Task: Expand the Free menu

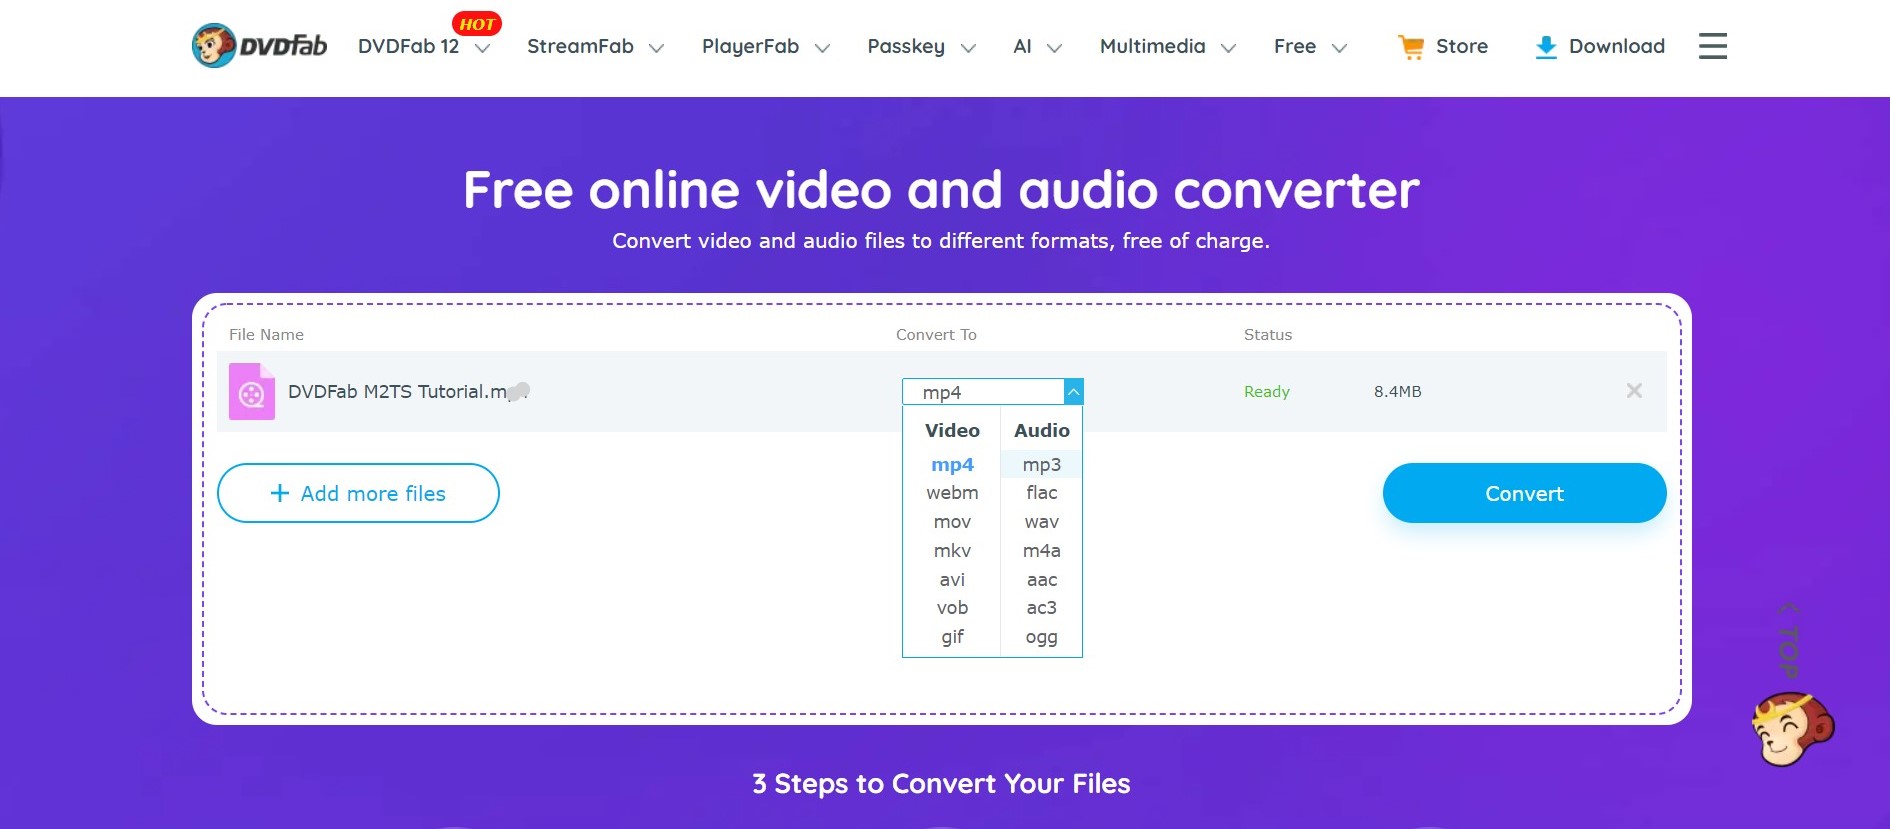Action: click(1339, 48)
